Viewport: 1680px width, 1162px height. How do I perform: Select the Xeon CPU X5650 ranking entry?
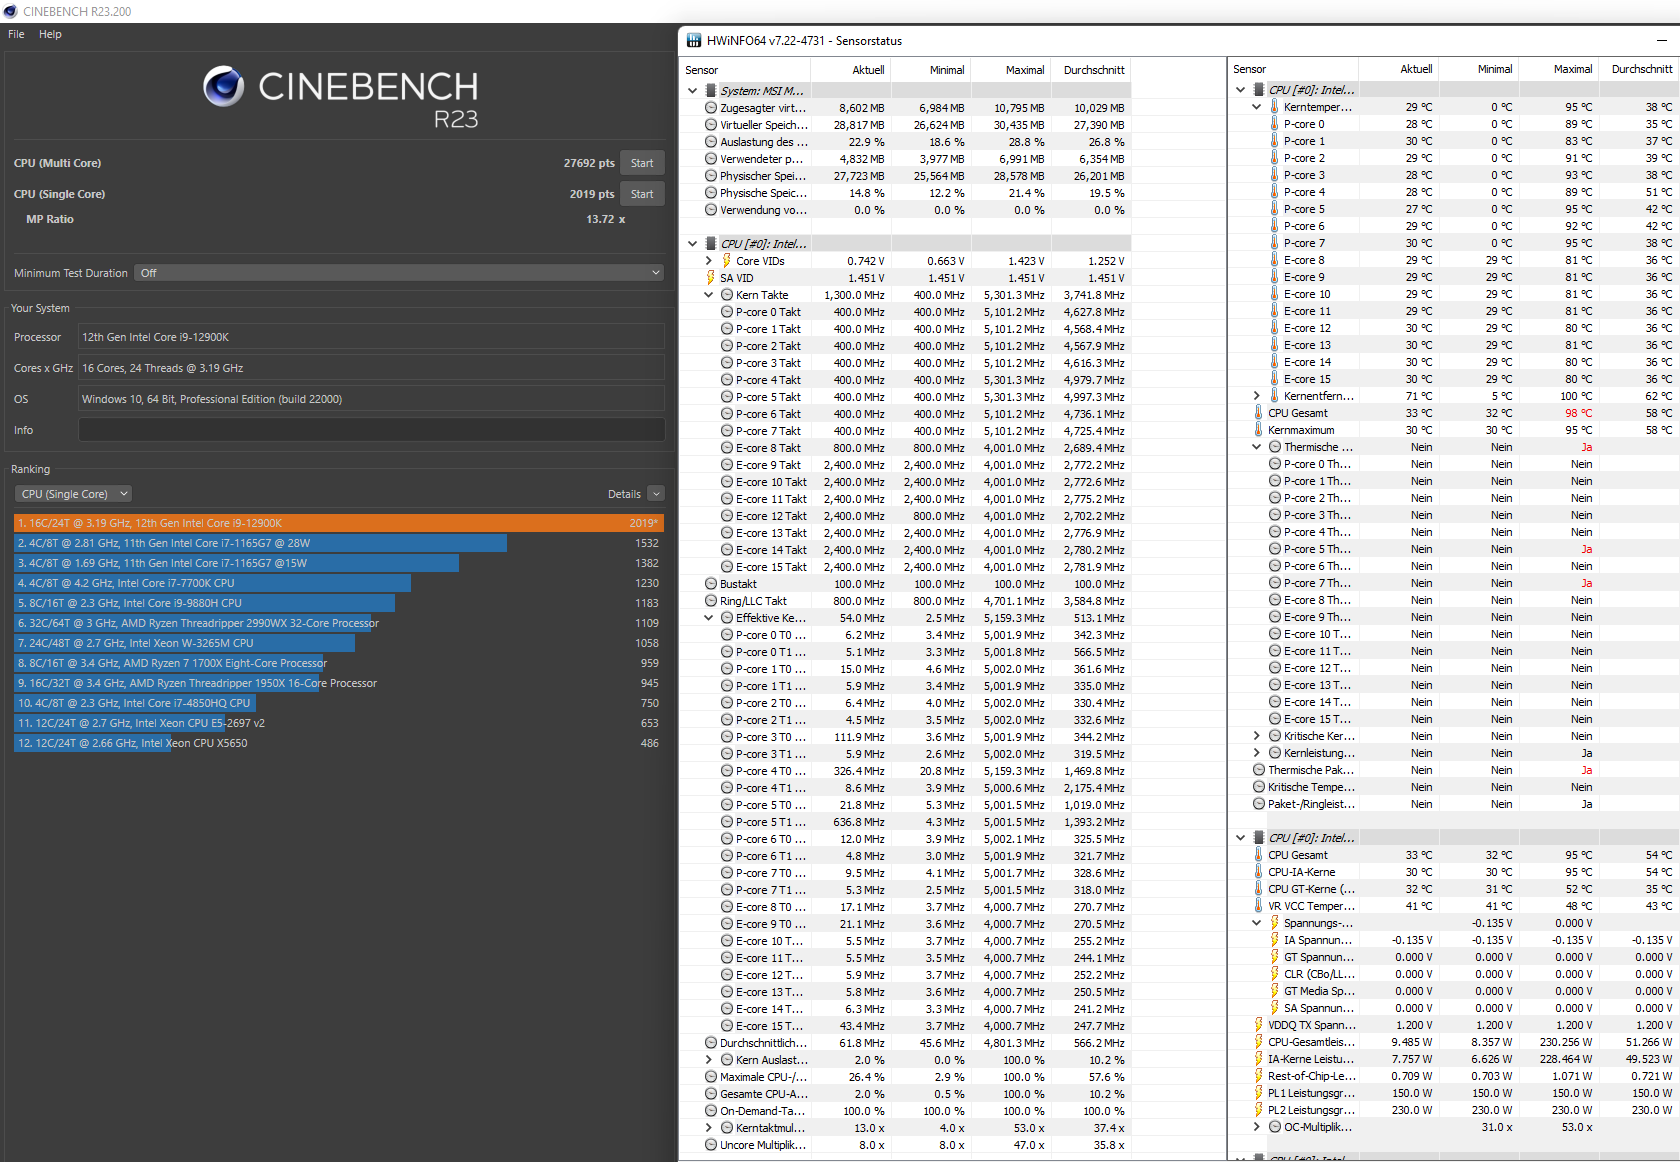pos(339,743)
